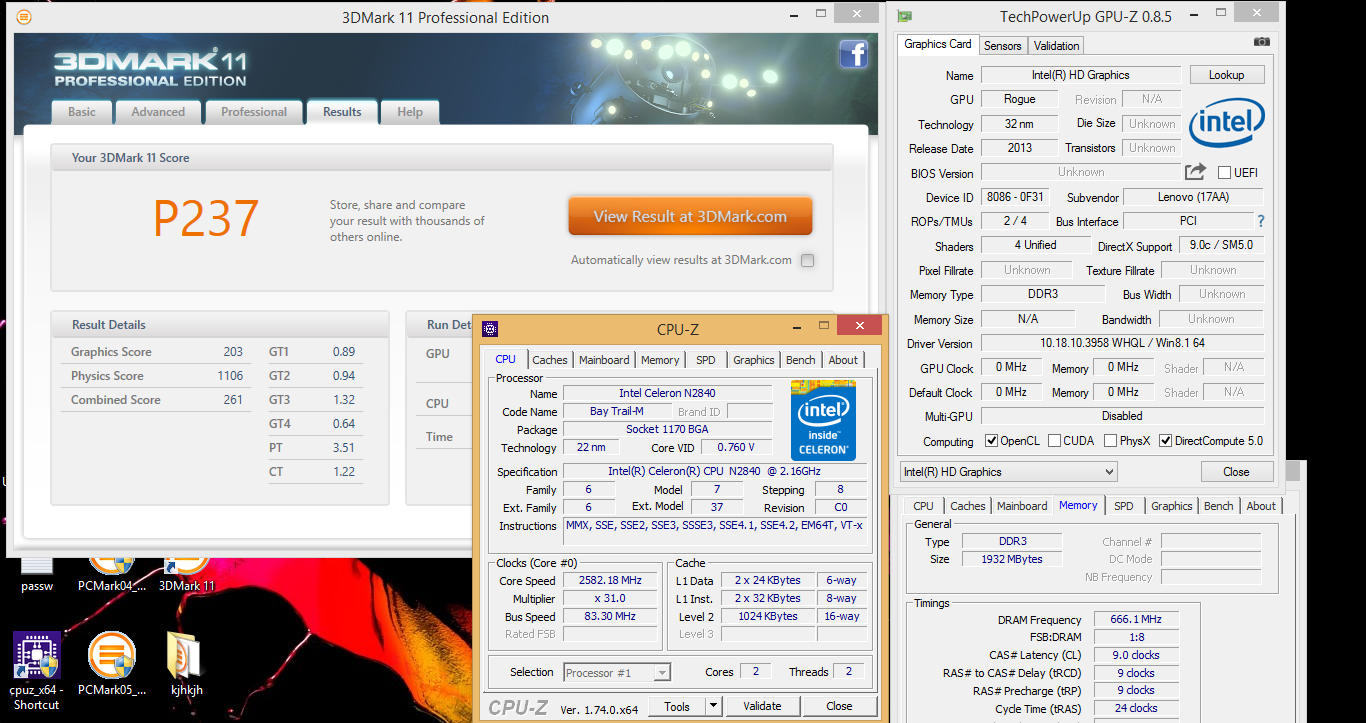Toggle the UEFI checkbox in GPU-Z
The height and width of the screenshot is (723, 1366).
(x=1224, y=172)
